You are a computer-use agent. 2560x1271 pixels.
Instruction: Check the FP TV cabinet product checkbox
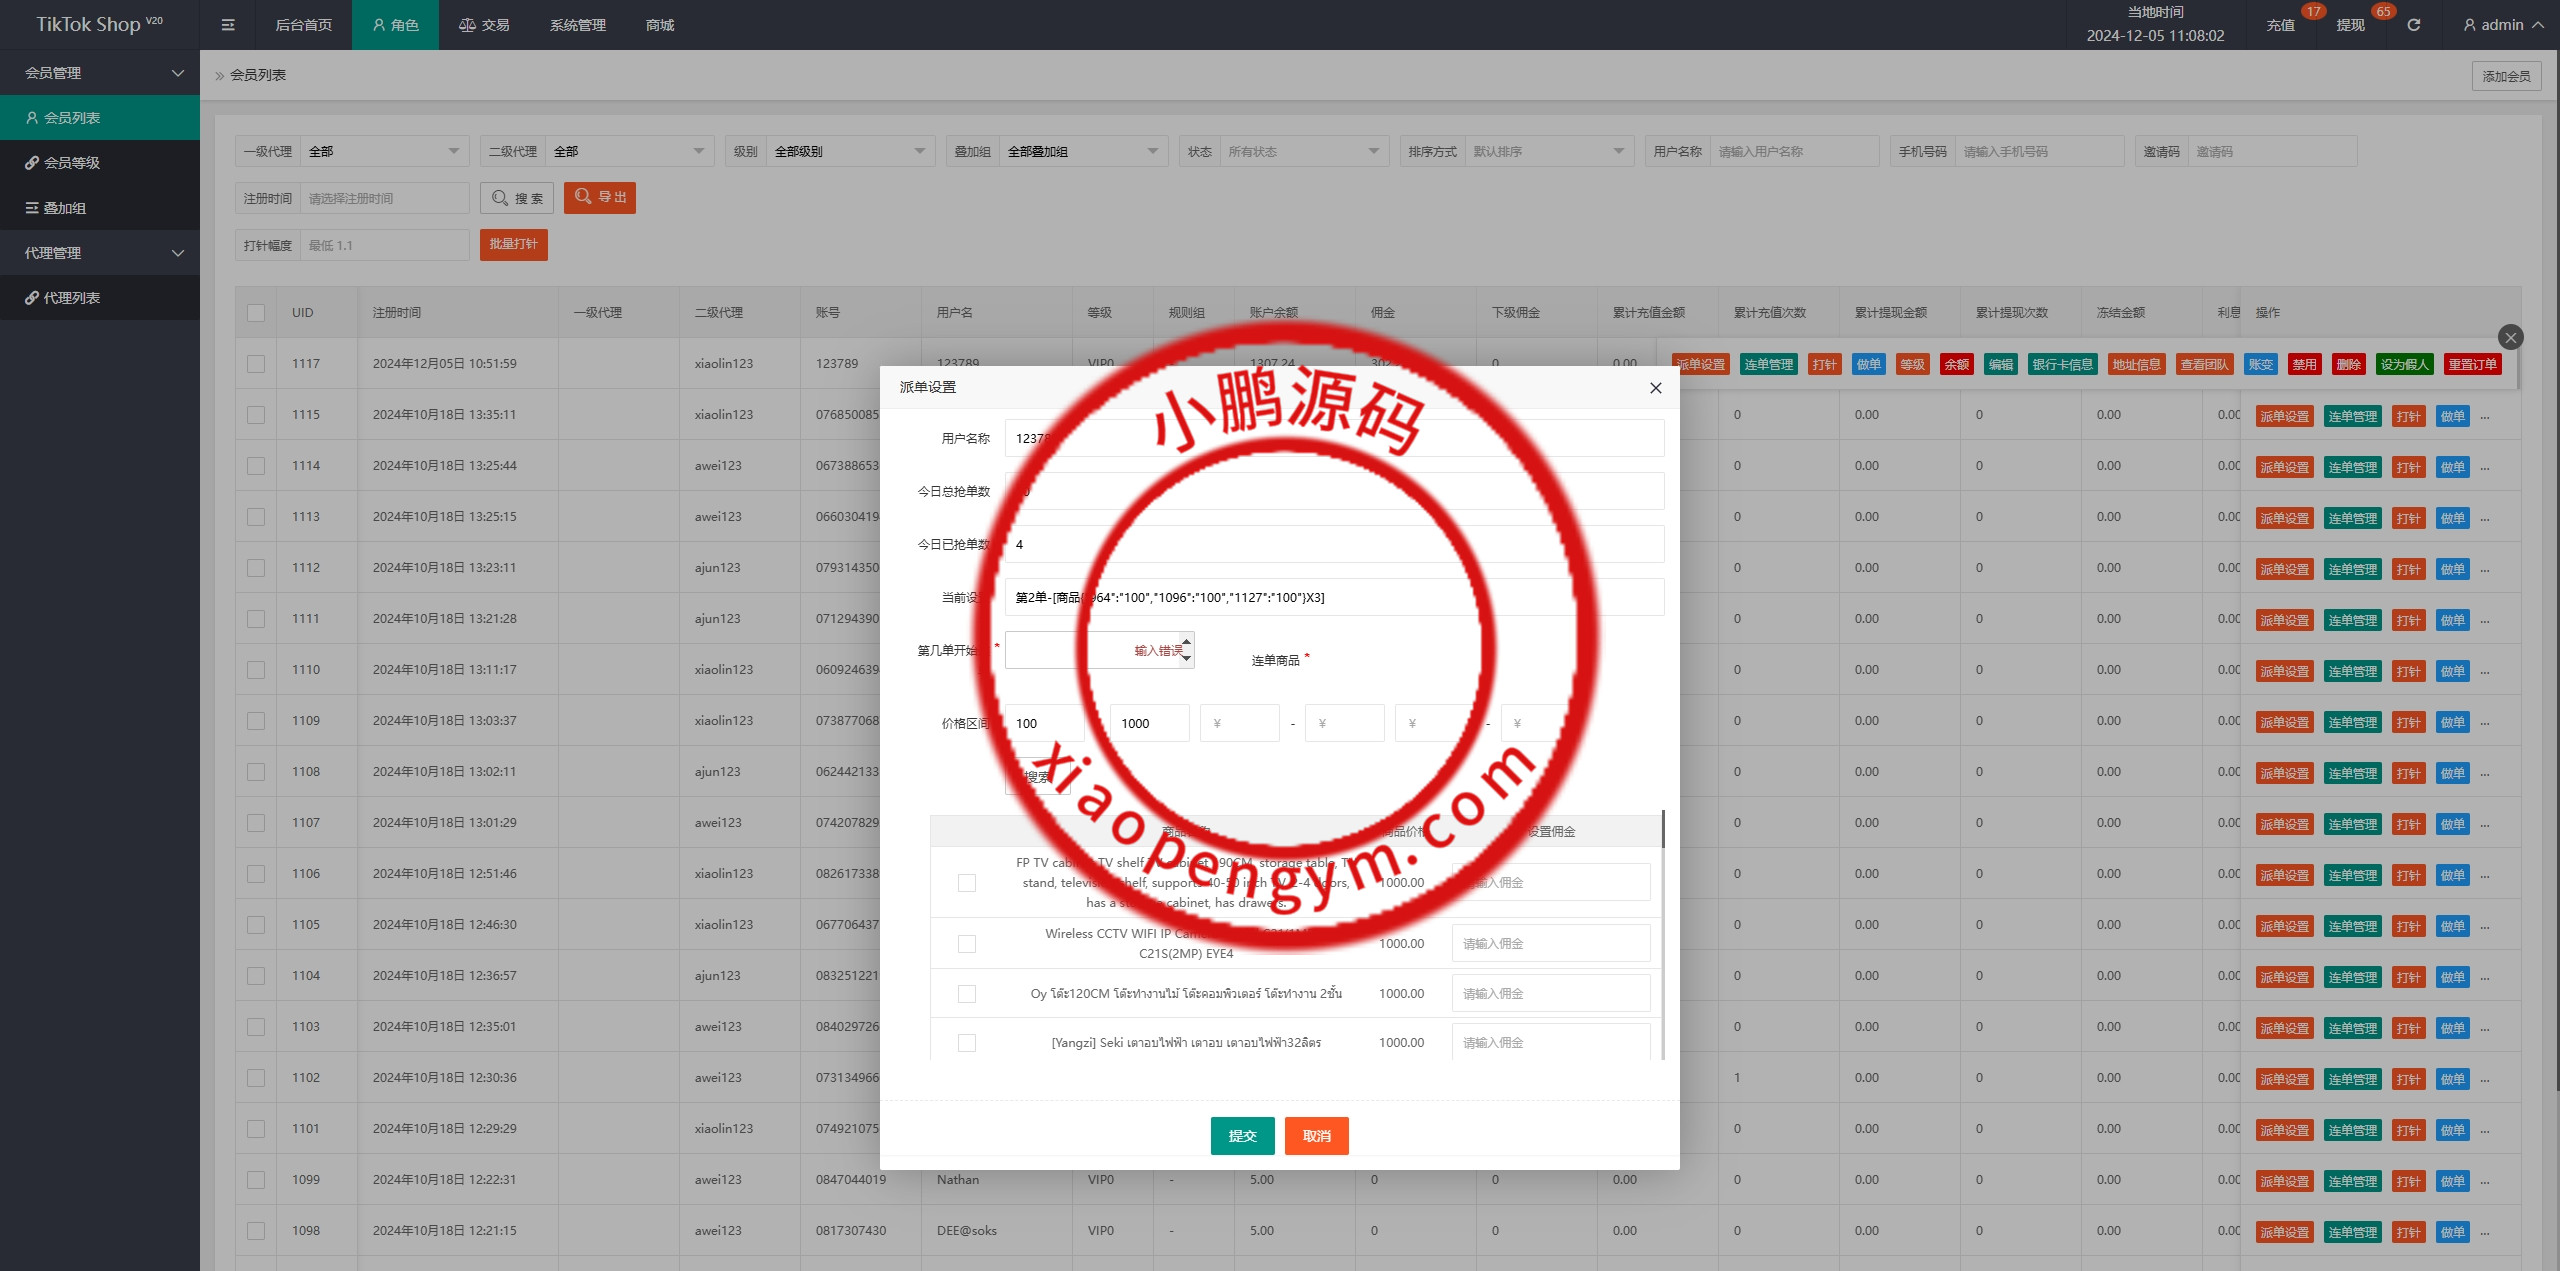coord(966,883)
